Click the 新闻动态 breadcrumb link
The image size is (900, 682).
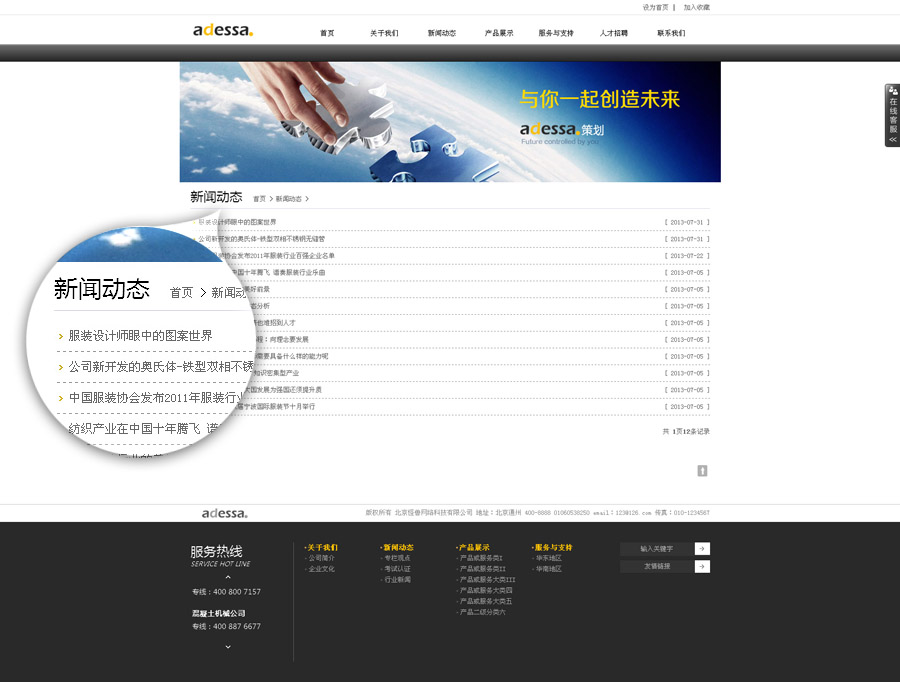pyautogui.click(x=288, y=199)
